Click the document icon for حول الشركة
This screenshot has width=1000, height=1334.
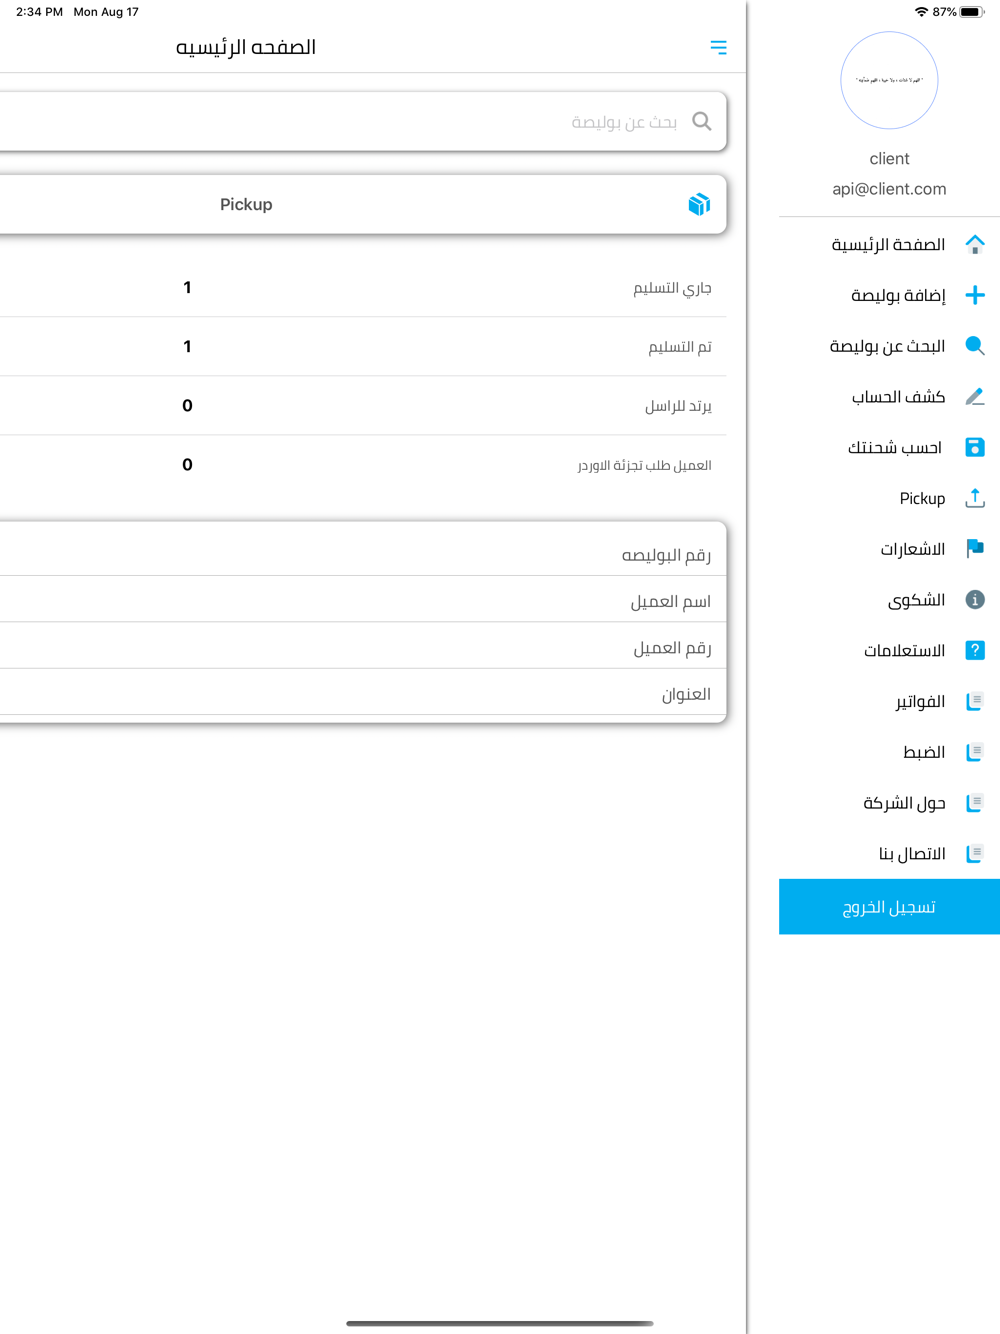tap(975, 803)
